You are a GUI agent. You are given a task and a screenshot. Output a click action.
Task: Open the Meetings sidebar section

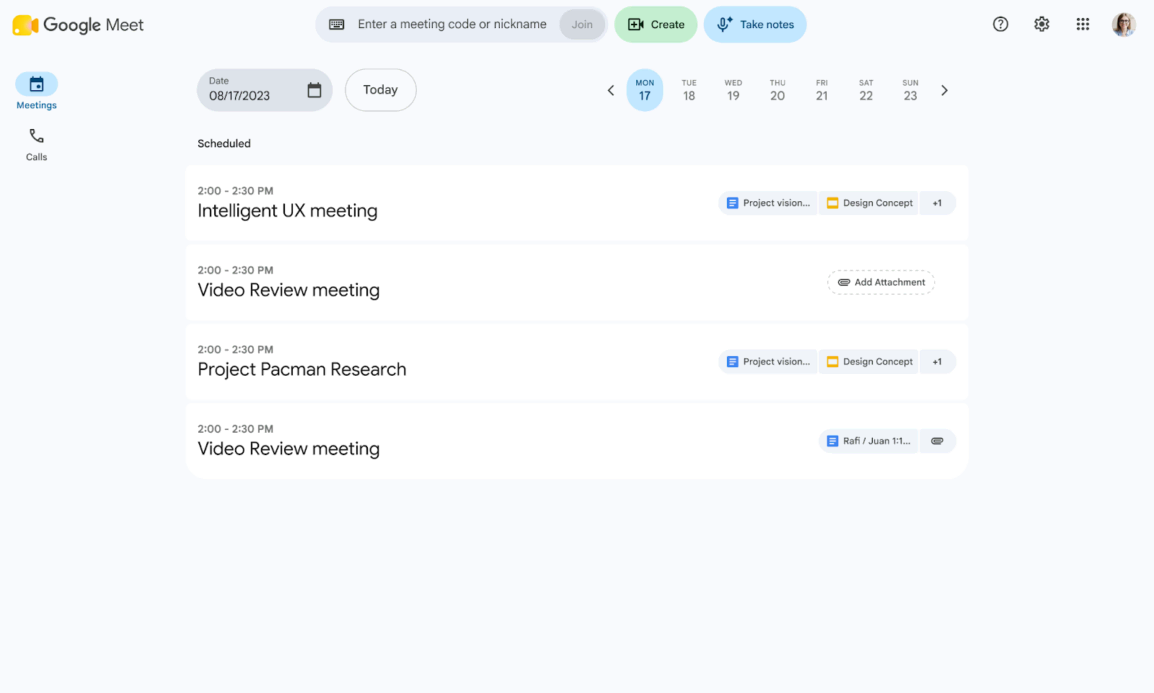36,91
